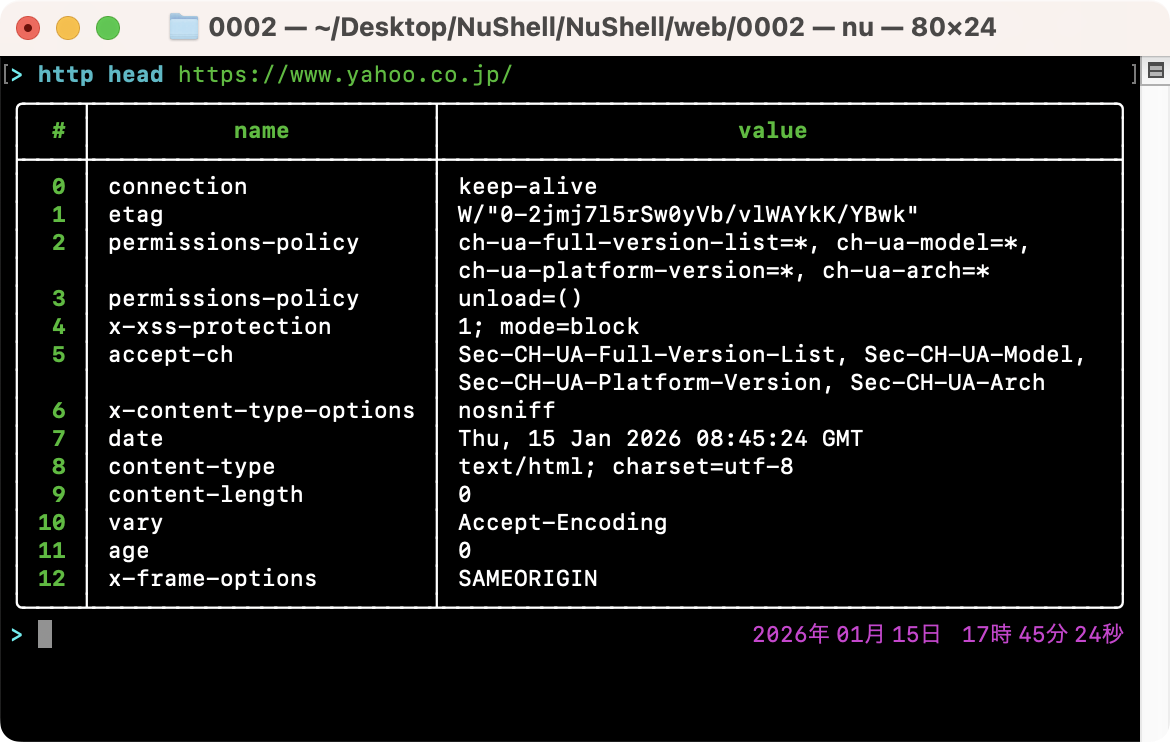Click the folder icon in title bar
This screenshot has height=742, width=1170.
[x=183, y=27]
